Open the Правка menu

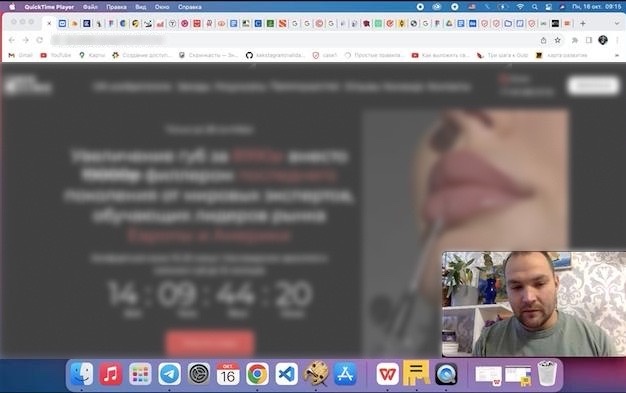pos(116,7)
